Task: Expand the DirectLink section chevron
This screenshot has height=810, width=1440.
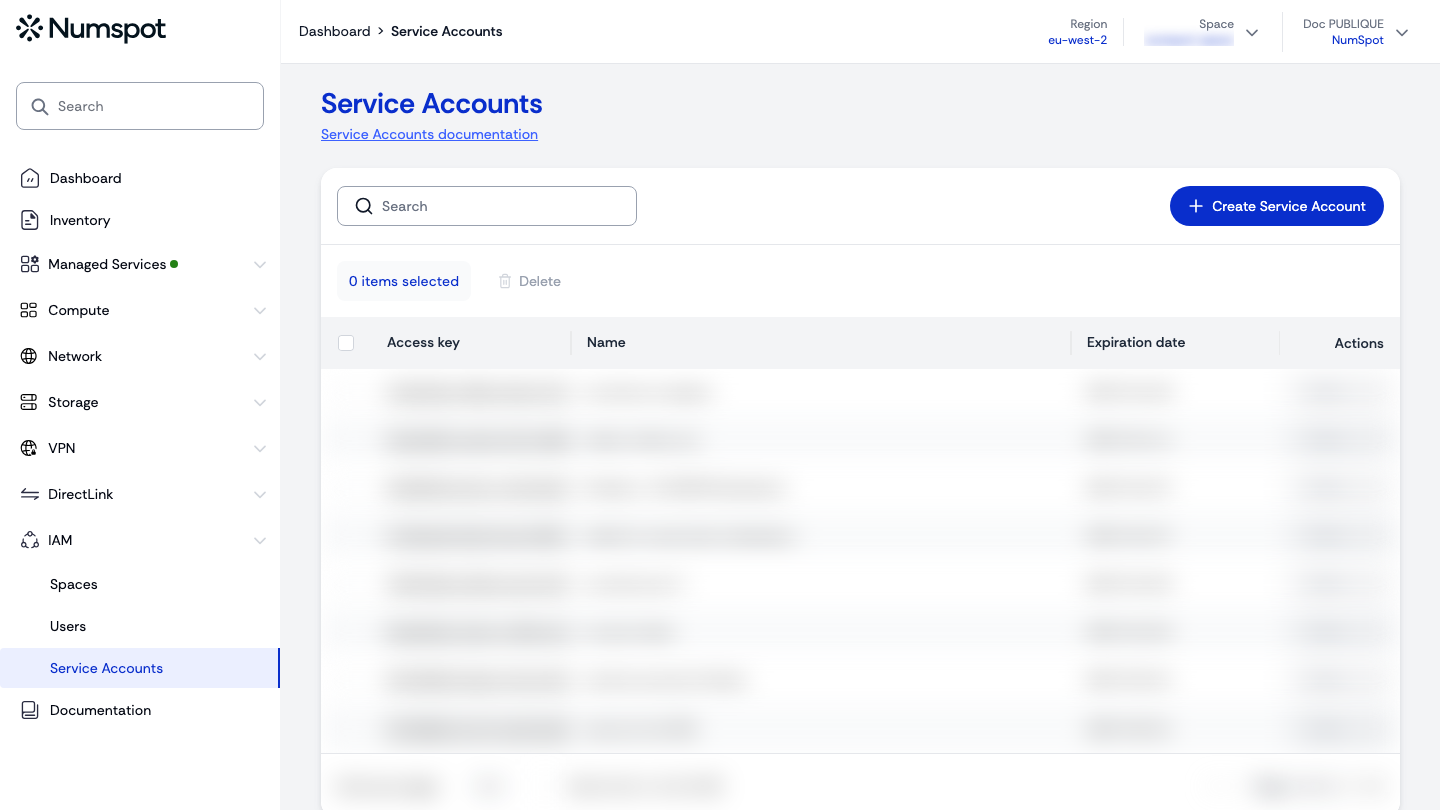Action: pos(260,495)
